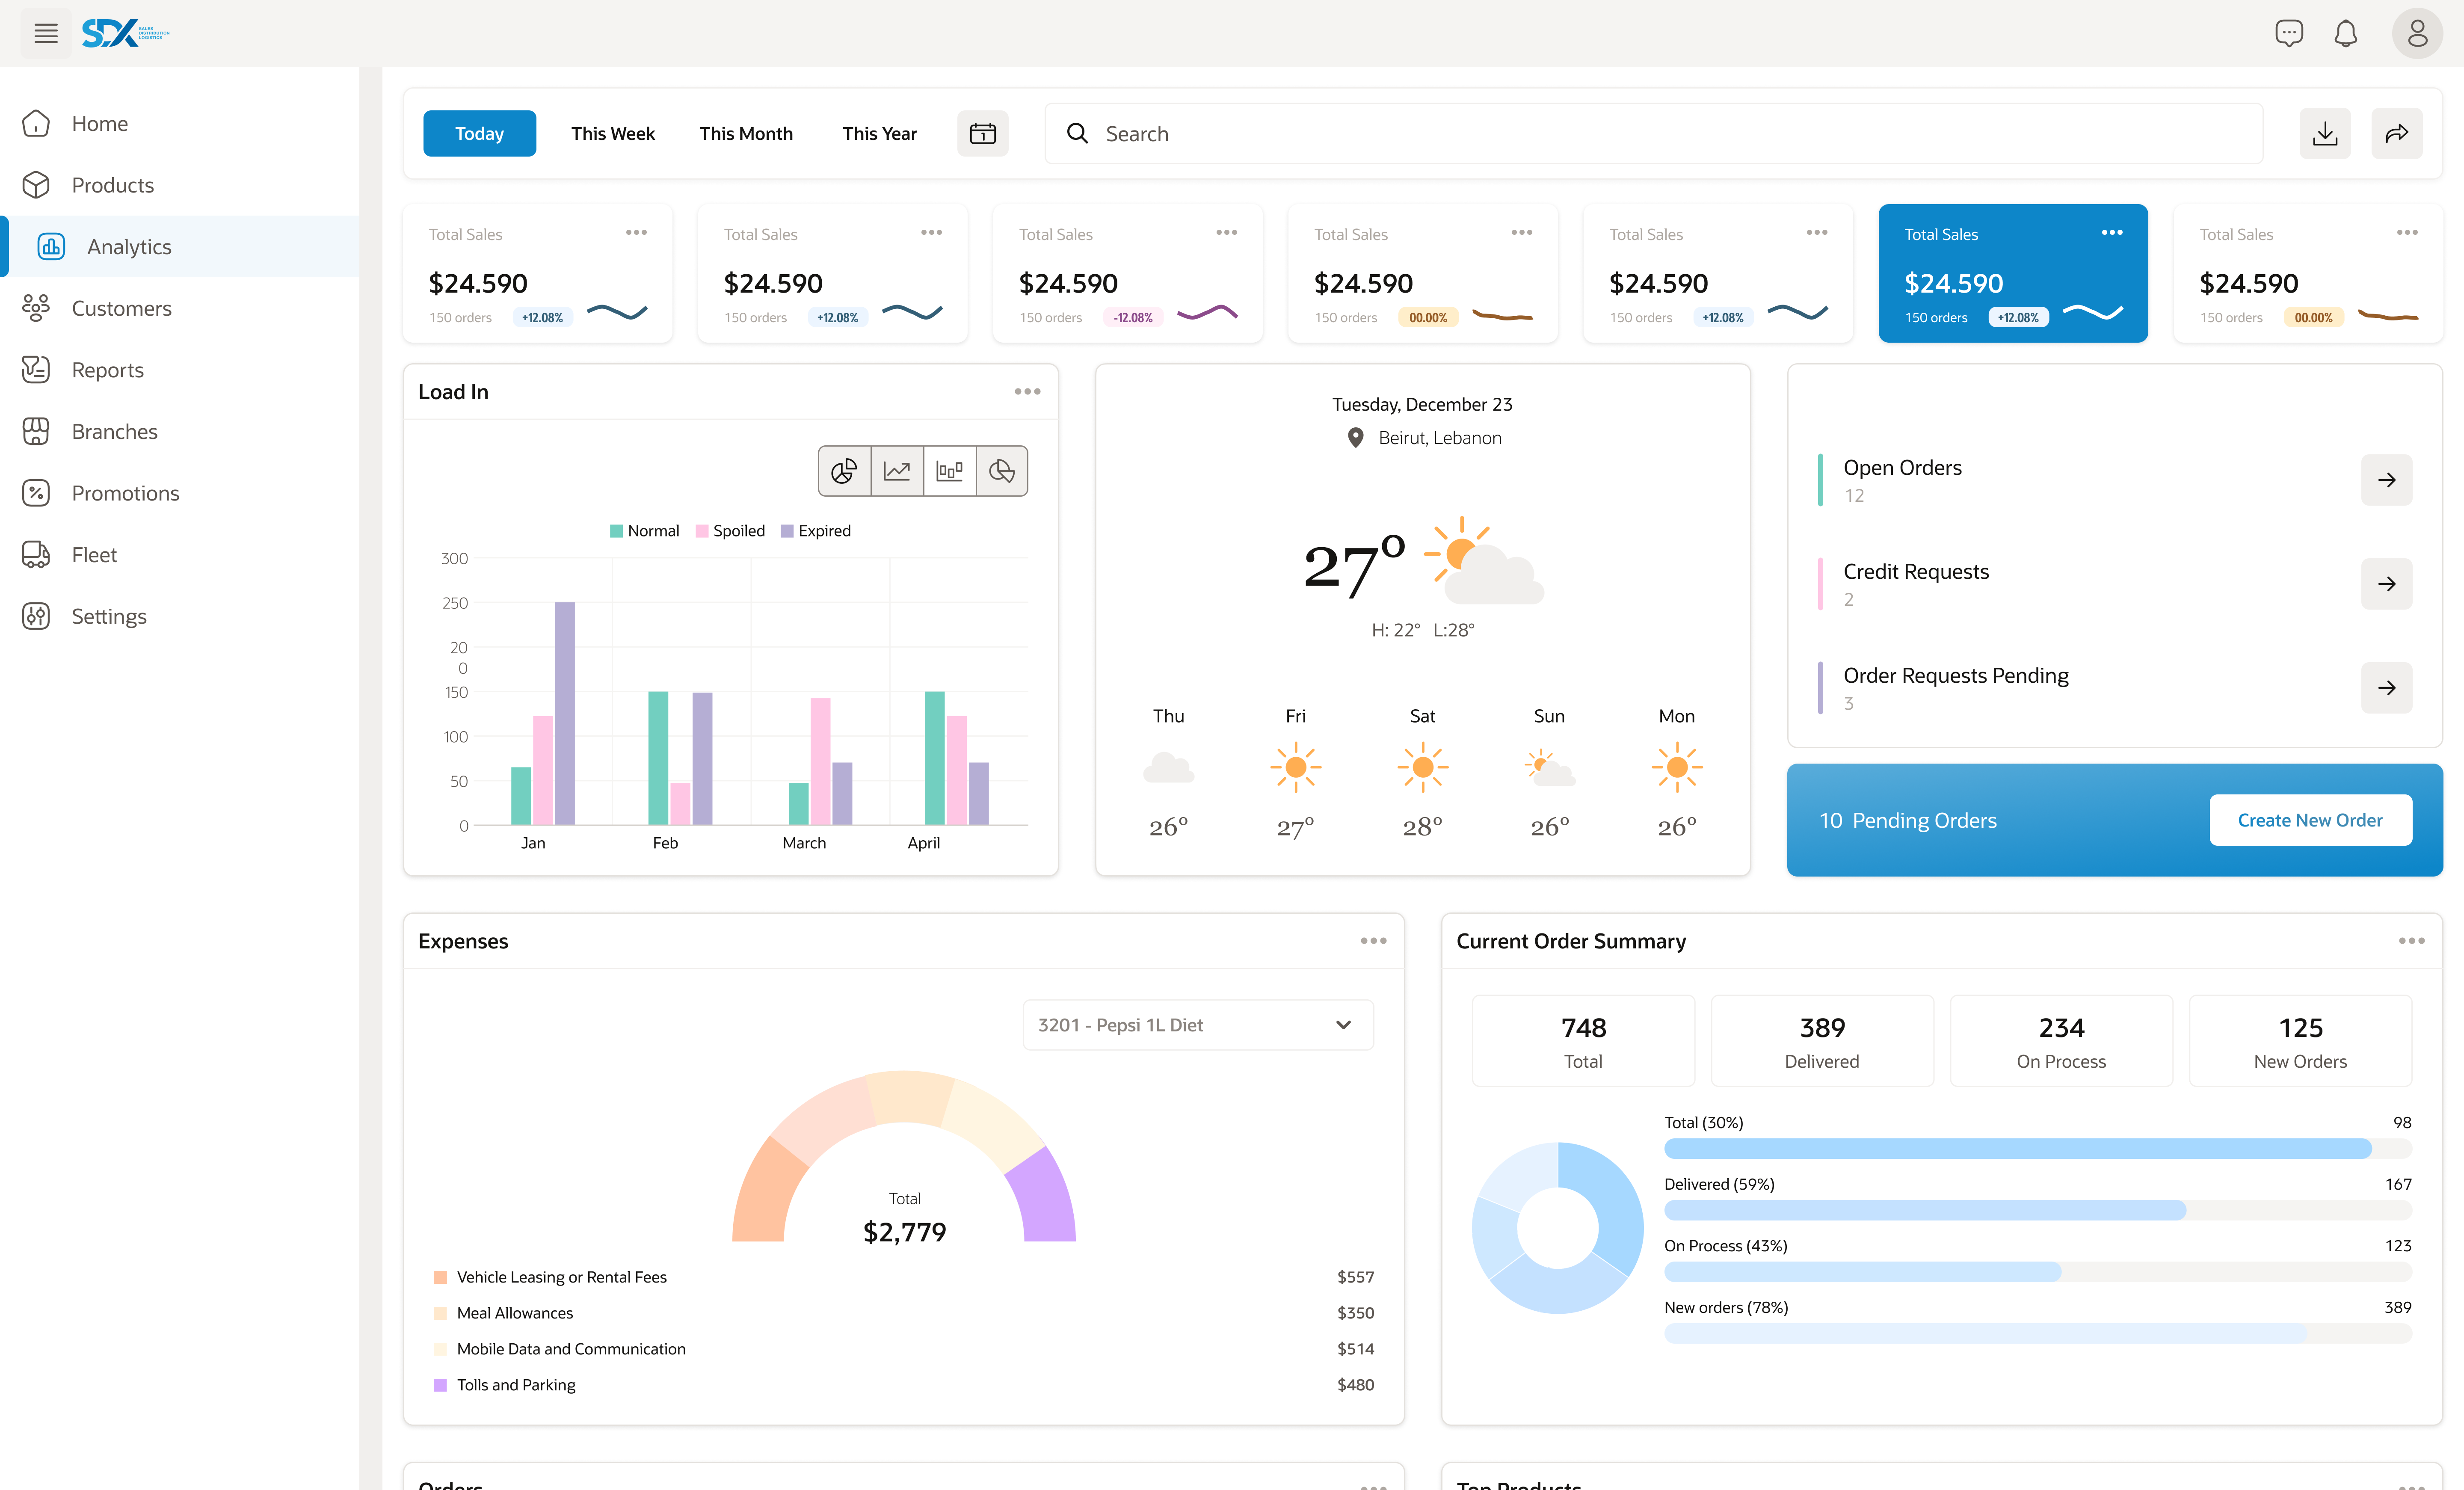Select the This Week tab
The image size is (2464, 1490).
[x=613, y=132]
